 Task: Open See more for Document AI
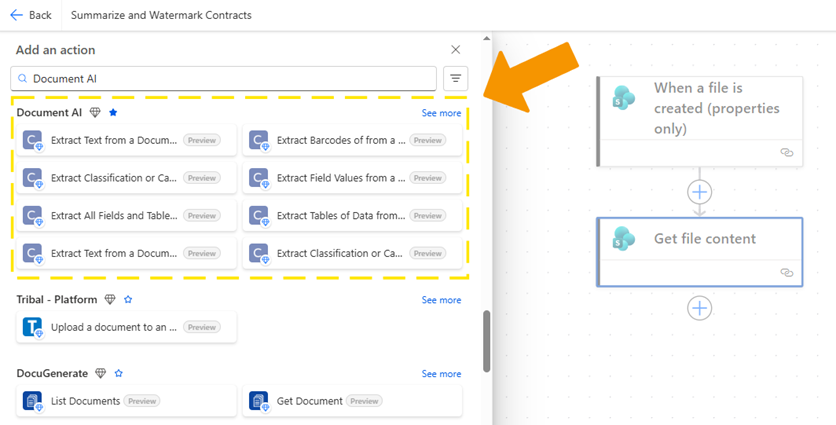[x=441, y=113]
